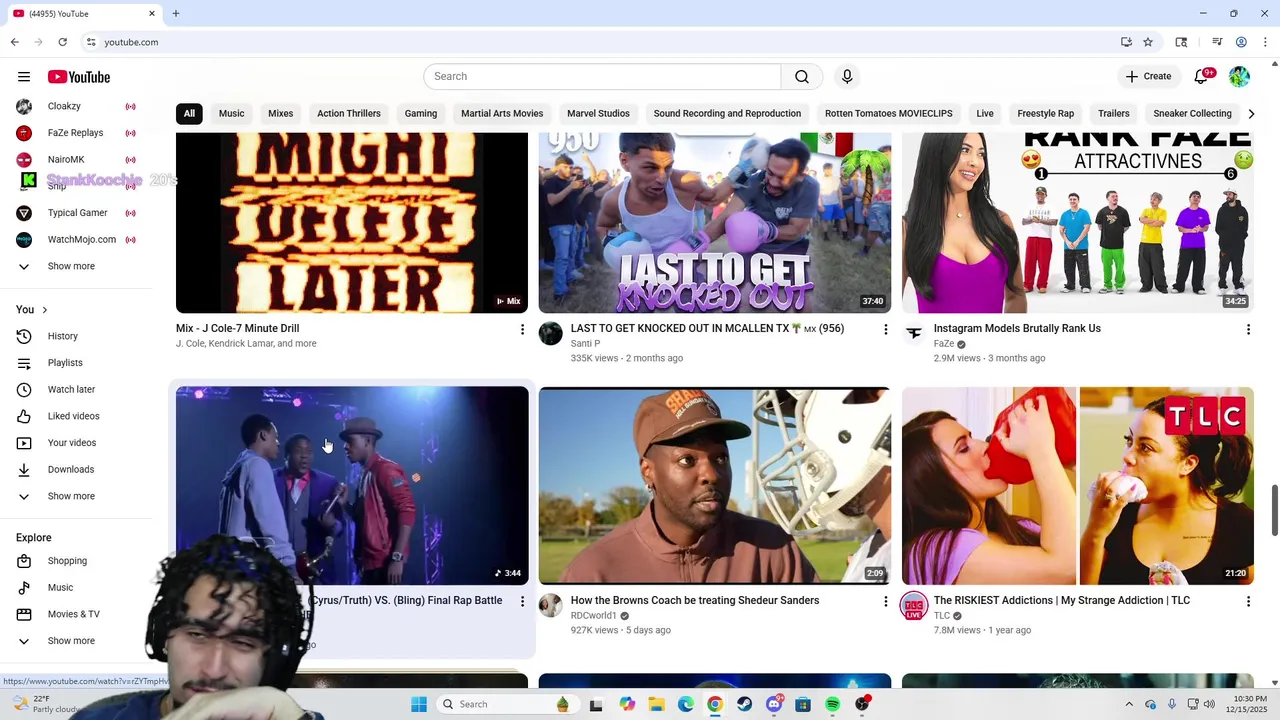Click the YouTube logo home link
The image size is (1280, 720).
click(x=79, y=77)
